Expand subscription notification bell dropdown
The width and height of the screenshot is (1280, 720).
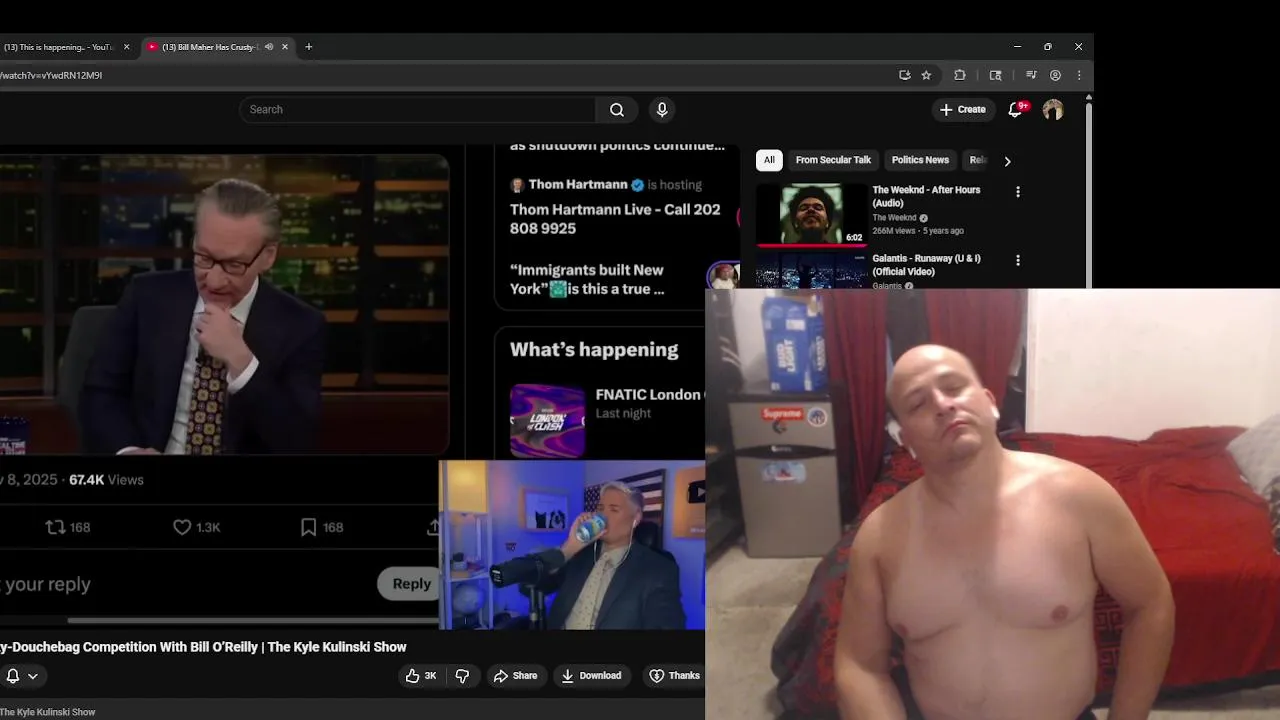[x=22, y=676]
